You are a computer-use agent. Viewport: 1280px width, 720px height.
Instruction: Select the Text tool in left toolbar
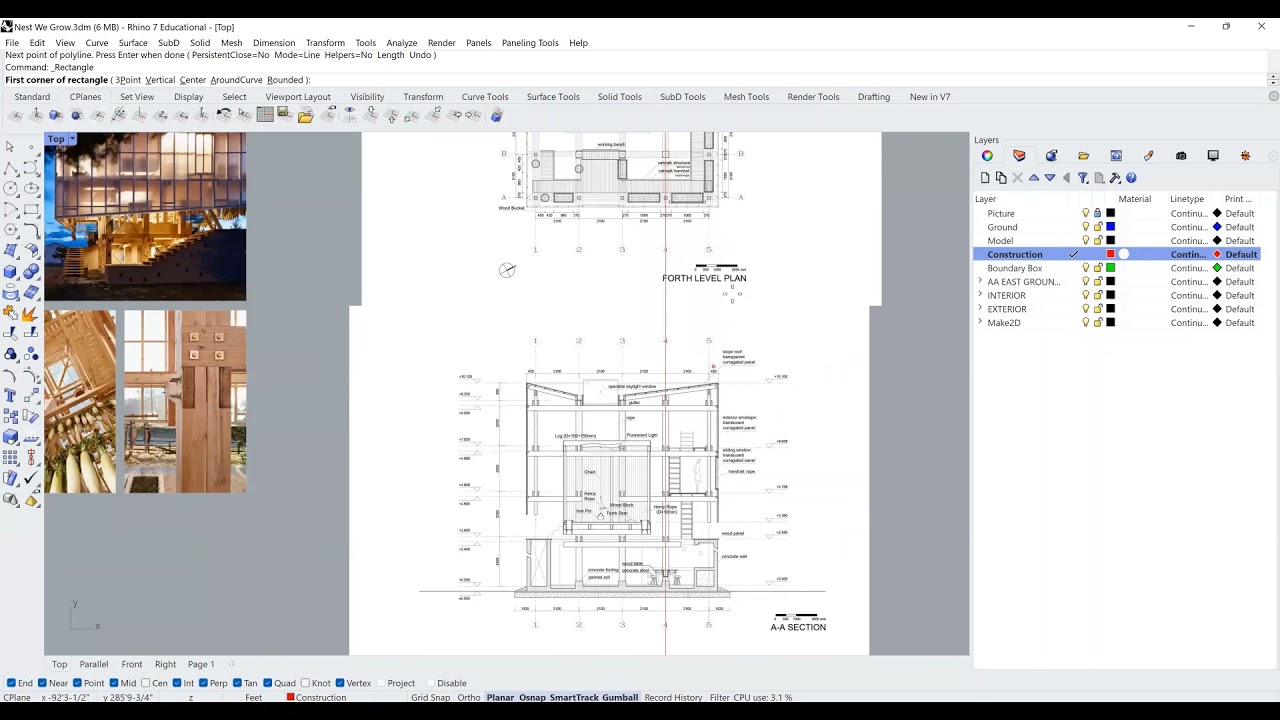[11, 397]
